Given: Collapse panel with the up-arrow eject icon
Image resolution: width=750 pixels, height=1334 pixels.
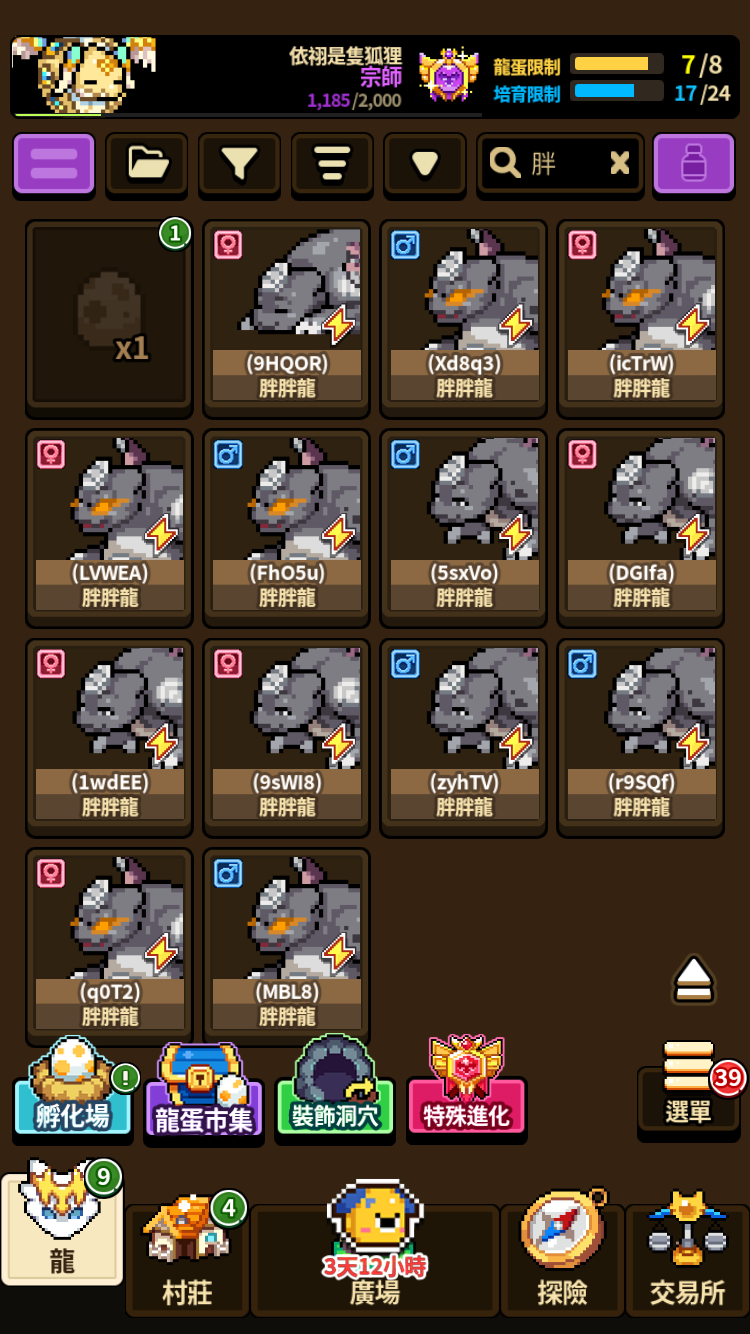Looking at the screenshot, I should click(x=693, y=979).
